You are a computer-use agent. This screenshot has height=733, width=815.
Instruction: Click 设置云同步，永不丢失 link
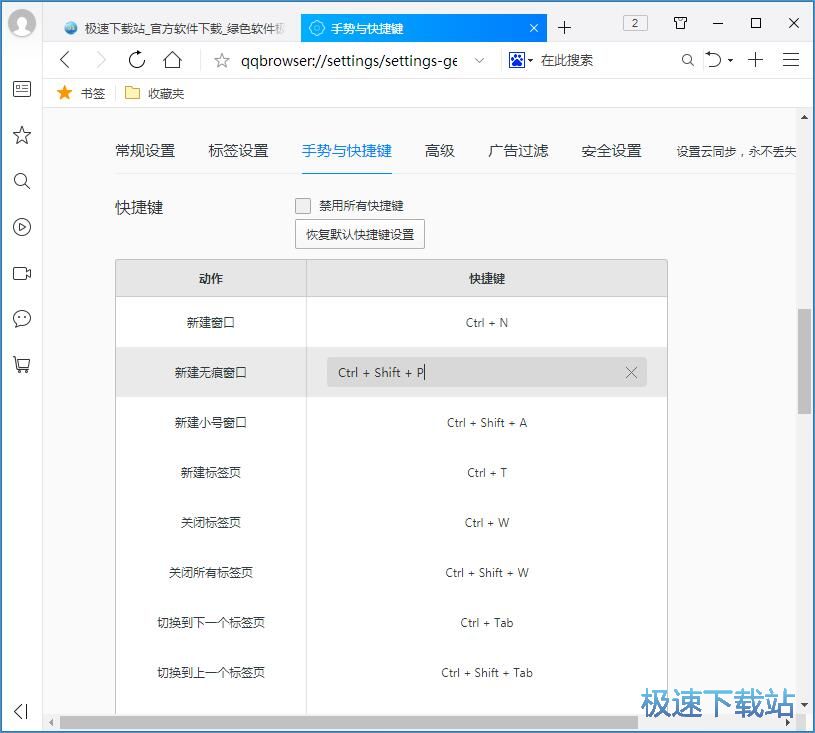(x=736, y=151)
